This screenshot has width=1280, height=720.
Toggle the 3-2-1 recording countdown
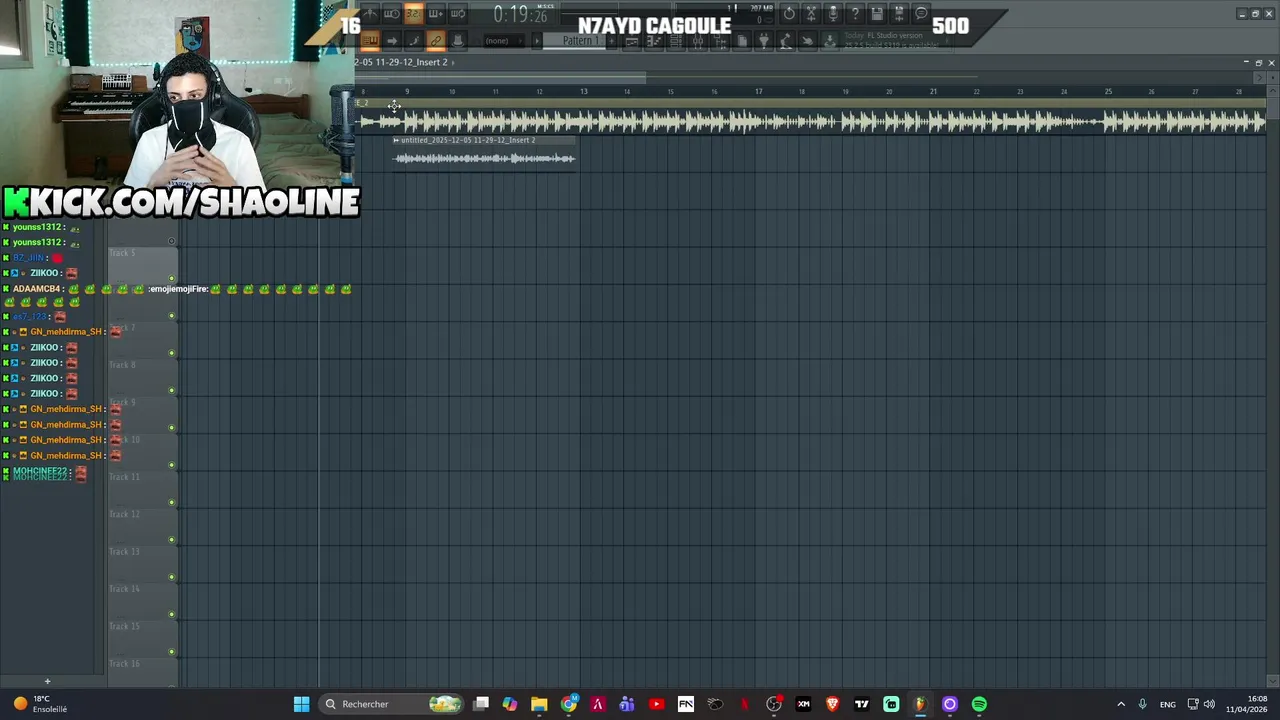pos(414,14)
